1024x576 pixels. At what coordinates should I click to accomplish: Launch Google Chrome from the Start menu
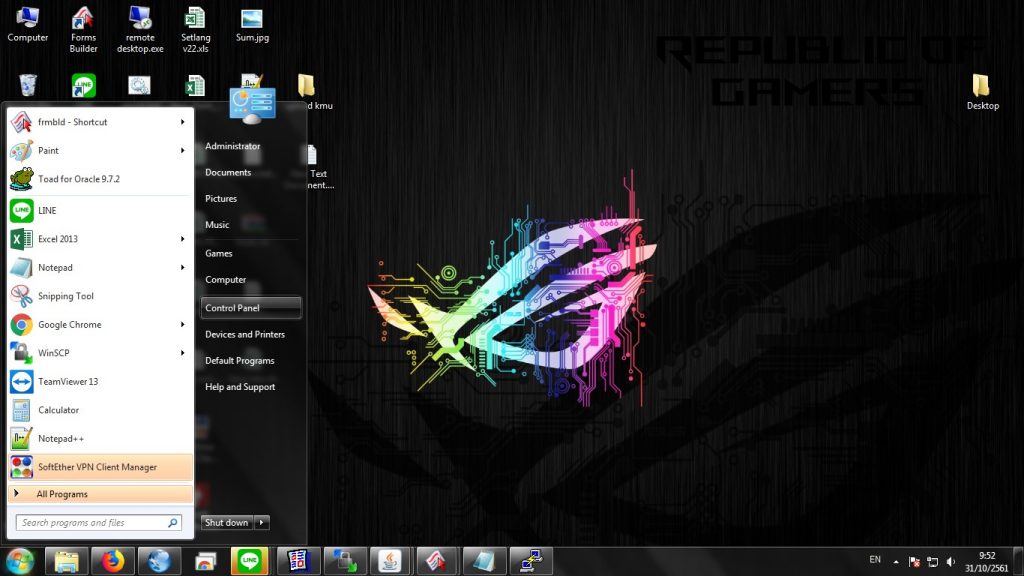[x=101, y=325]
